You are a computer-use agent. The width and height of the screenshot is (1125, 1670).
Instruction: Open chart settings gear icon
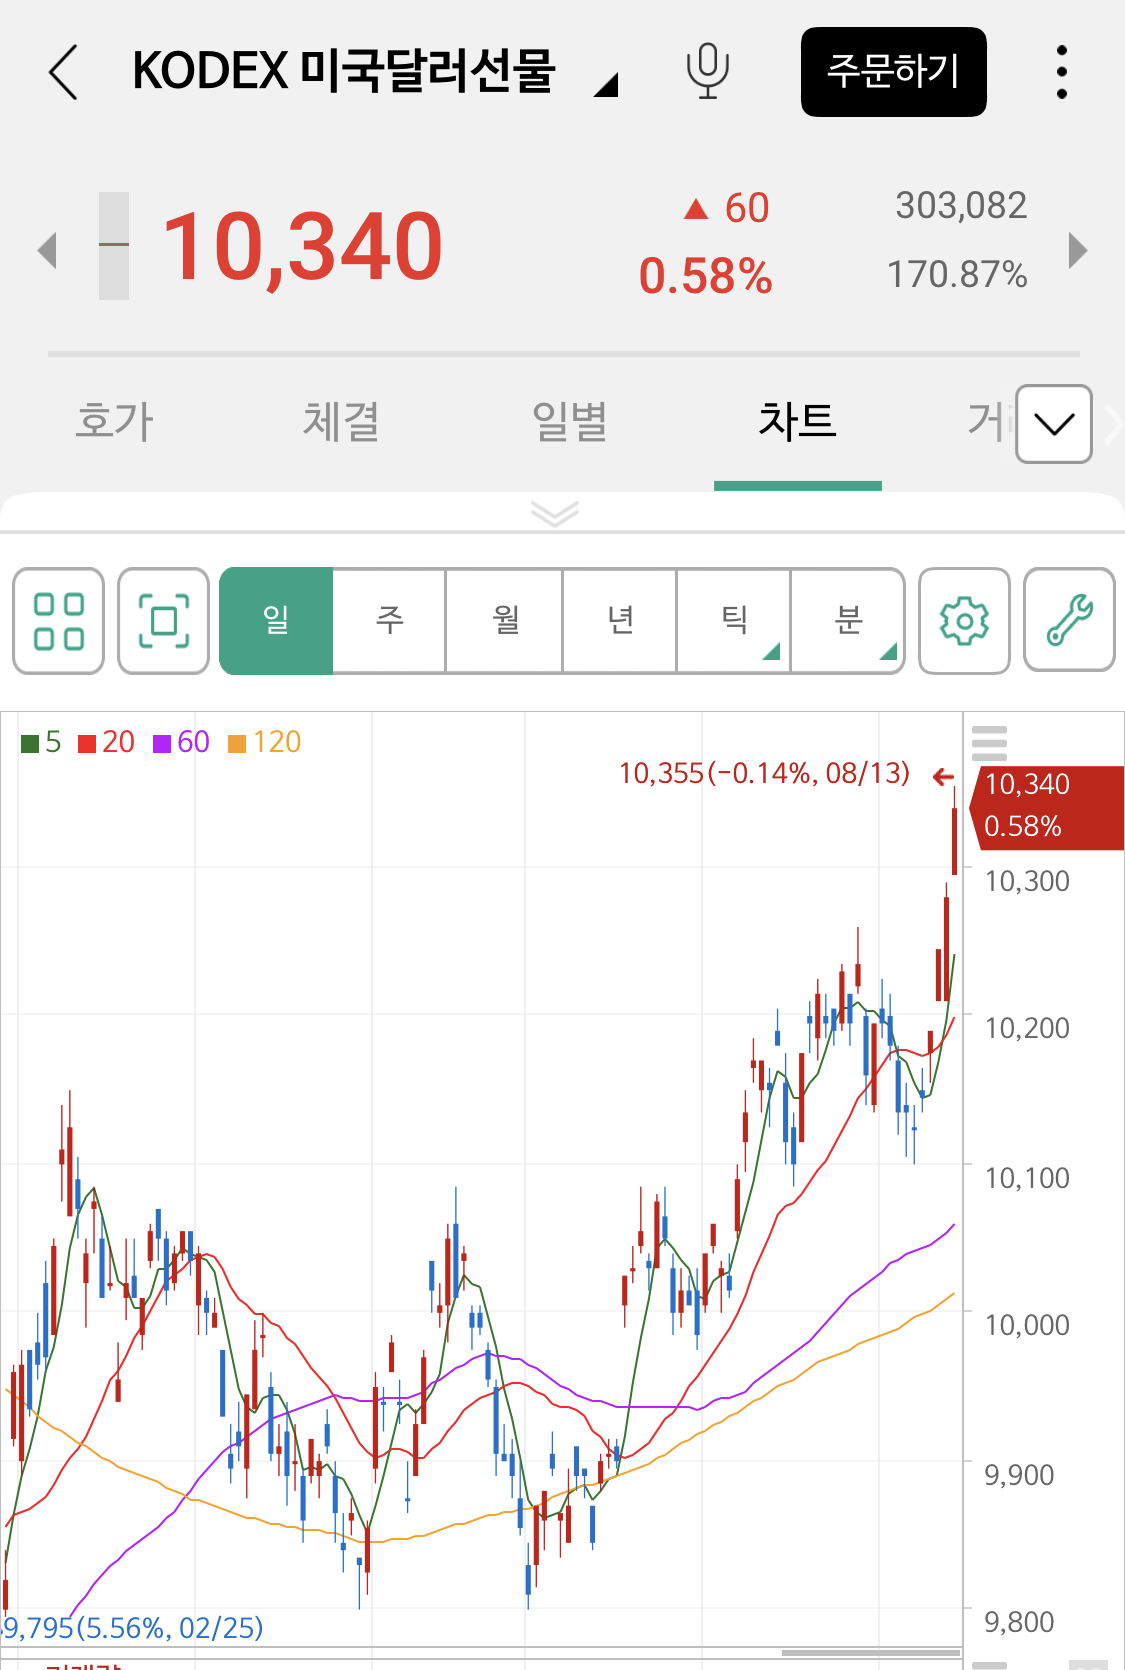[964, 621]
